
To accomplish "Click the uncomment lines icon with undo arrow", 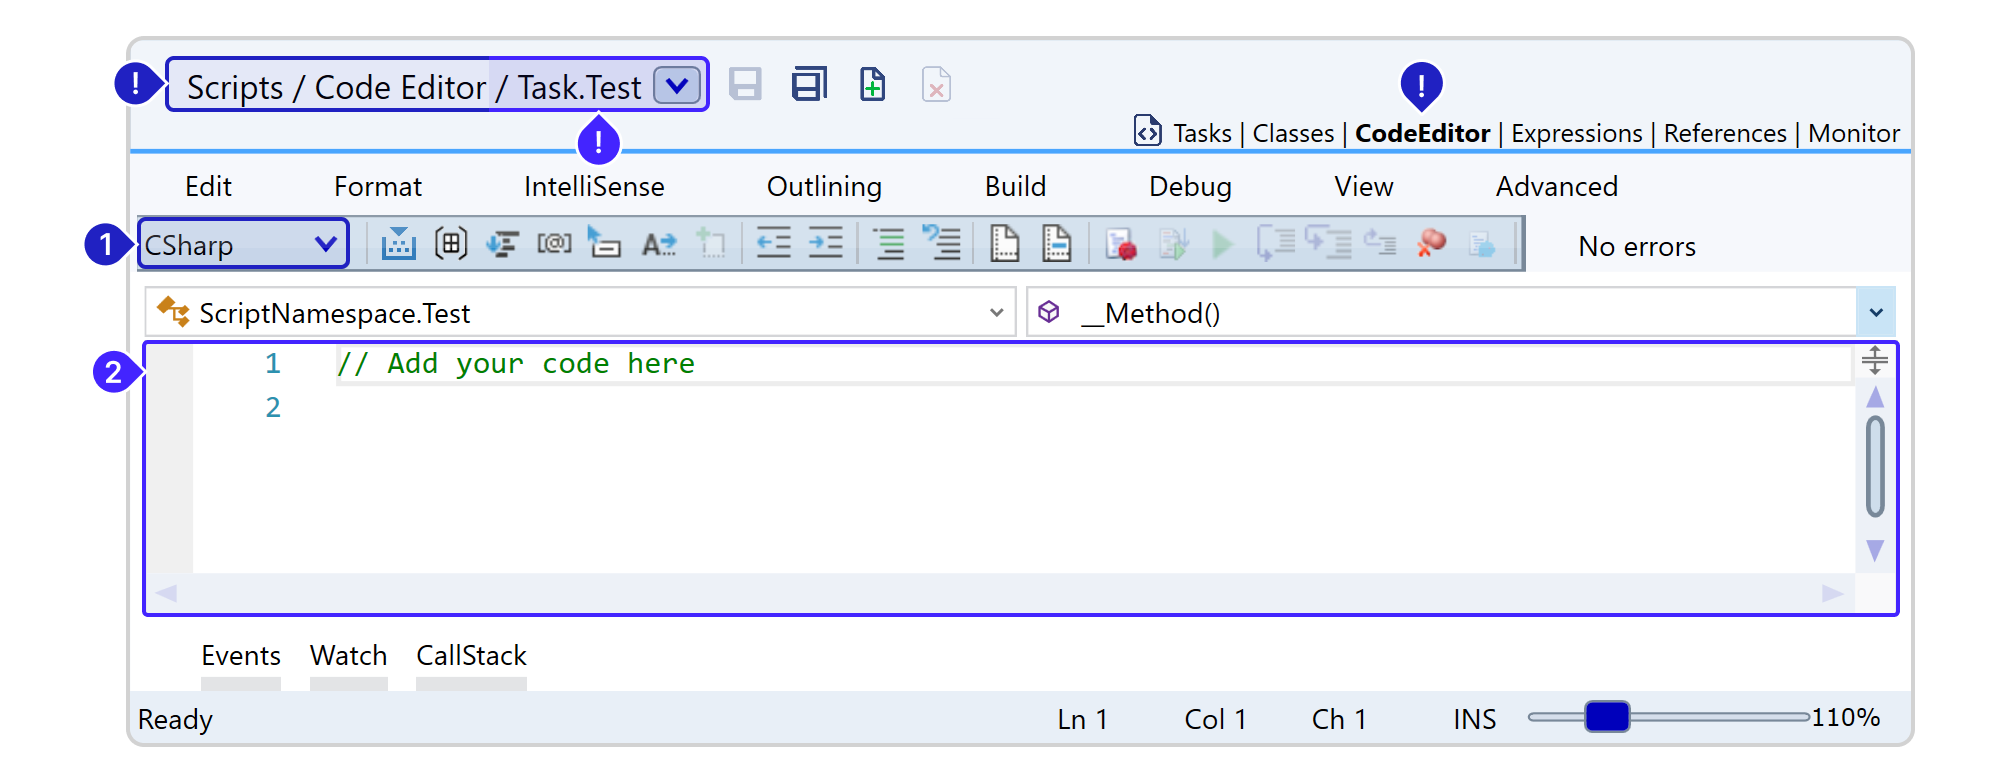I will [941, 244].
